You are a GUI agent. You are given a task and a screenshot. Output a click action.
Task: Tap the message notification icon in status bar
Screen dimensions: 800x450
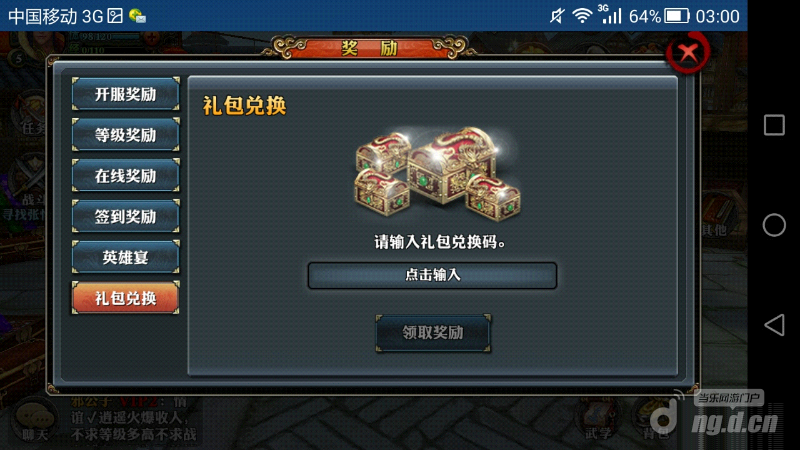tap(137, 16)
